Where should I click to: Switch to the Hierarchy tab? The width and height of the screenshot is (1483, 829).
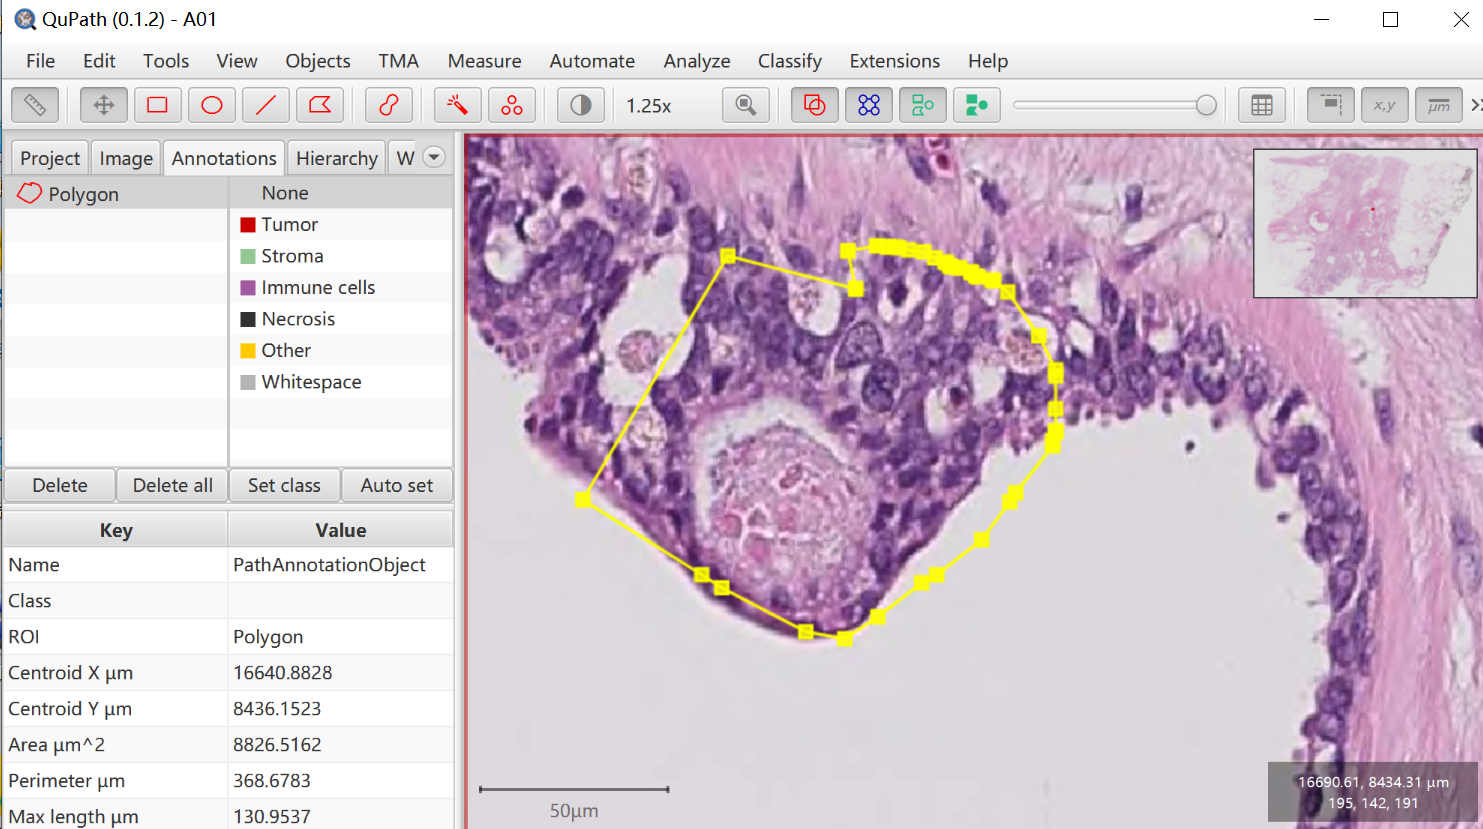(x=337, y=158)
